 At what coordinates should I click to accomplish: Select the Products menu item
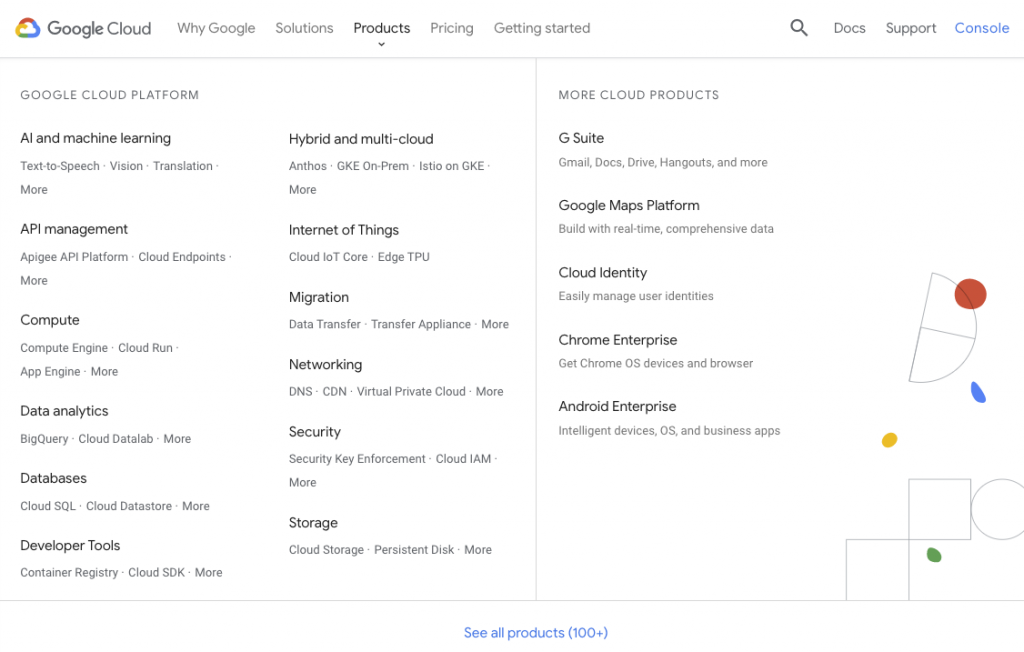point(381,28)
